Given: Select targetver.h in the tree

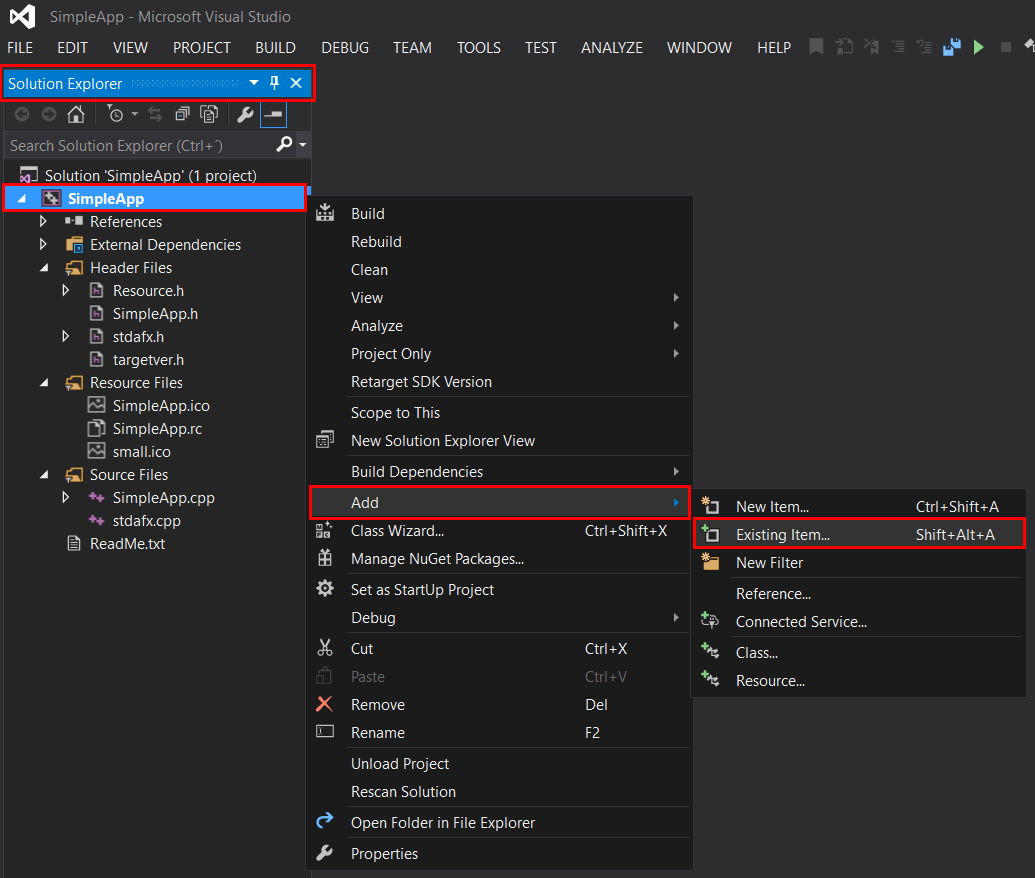Looking at the screenshot, I should (148, 360).
